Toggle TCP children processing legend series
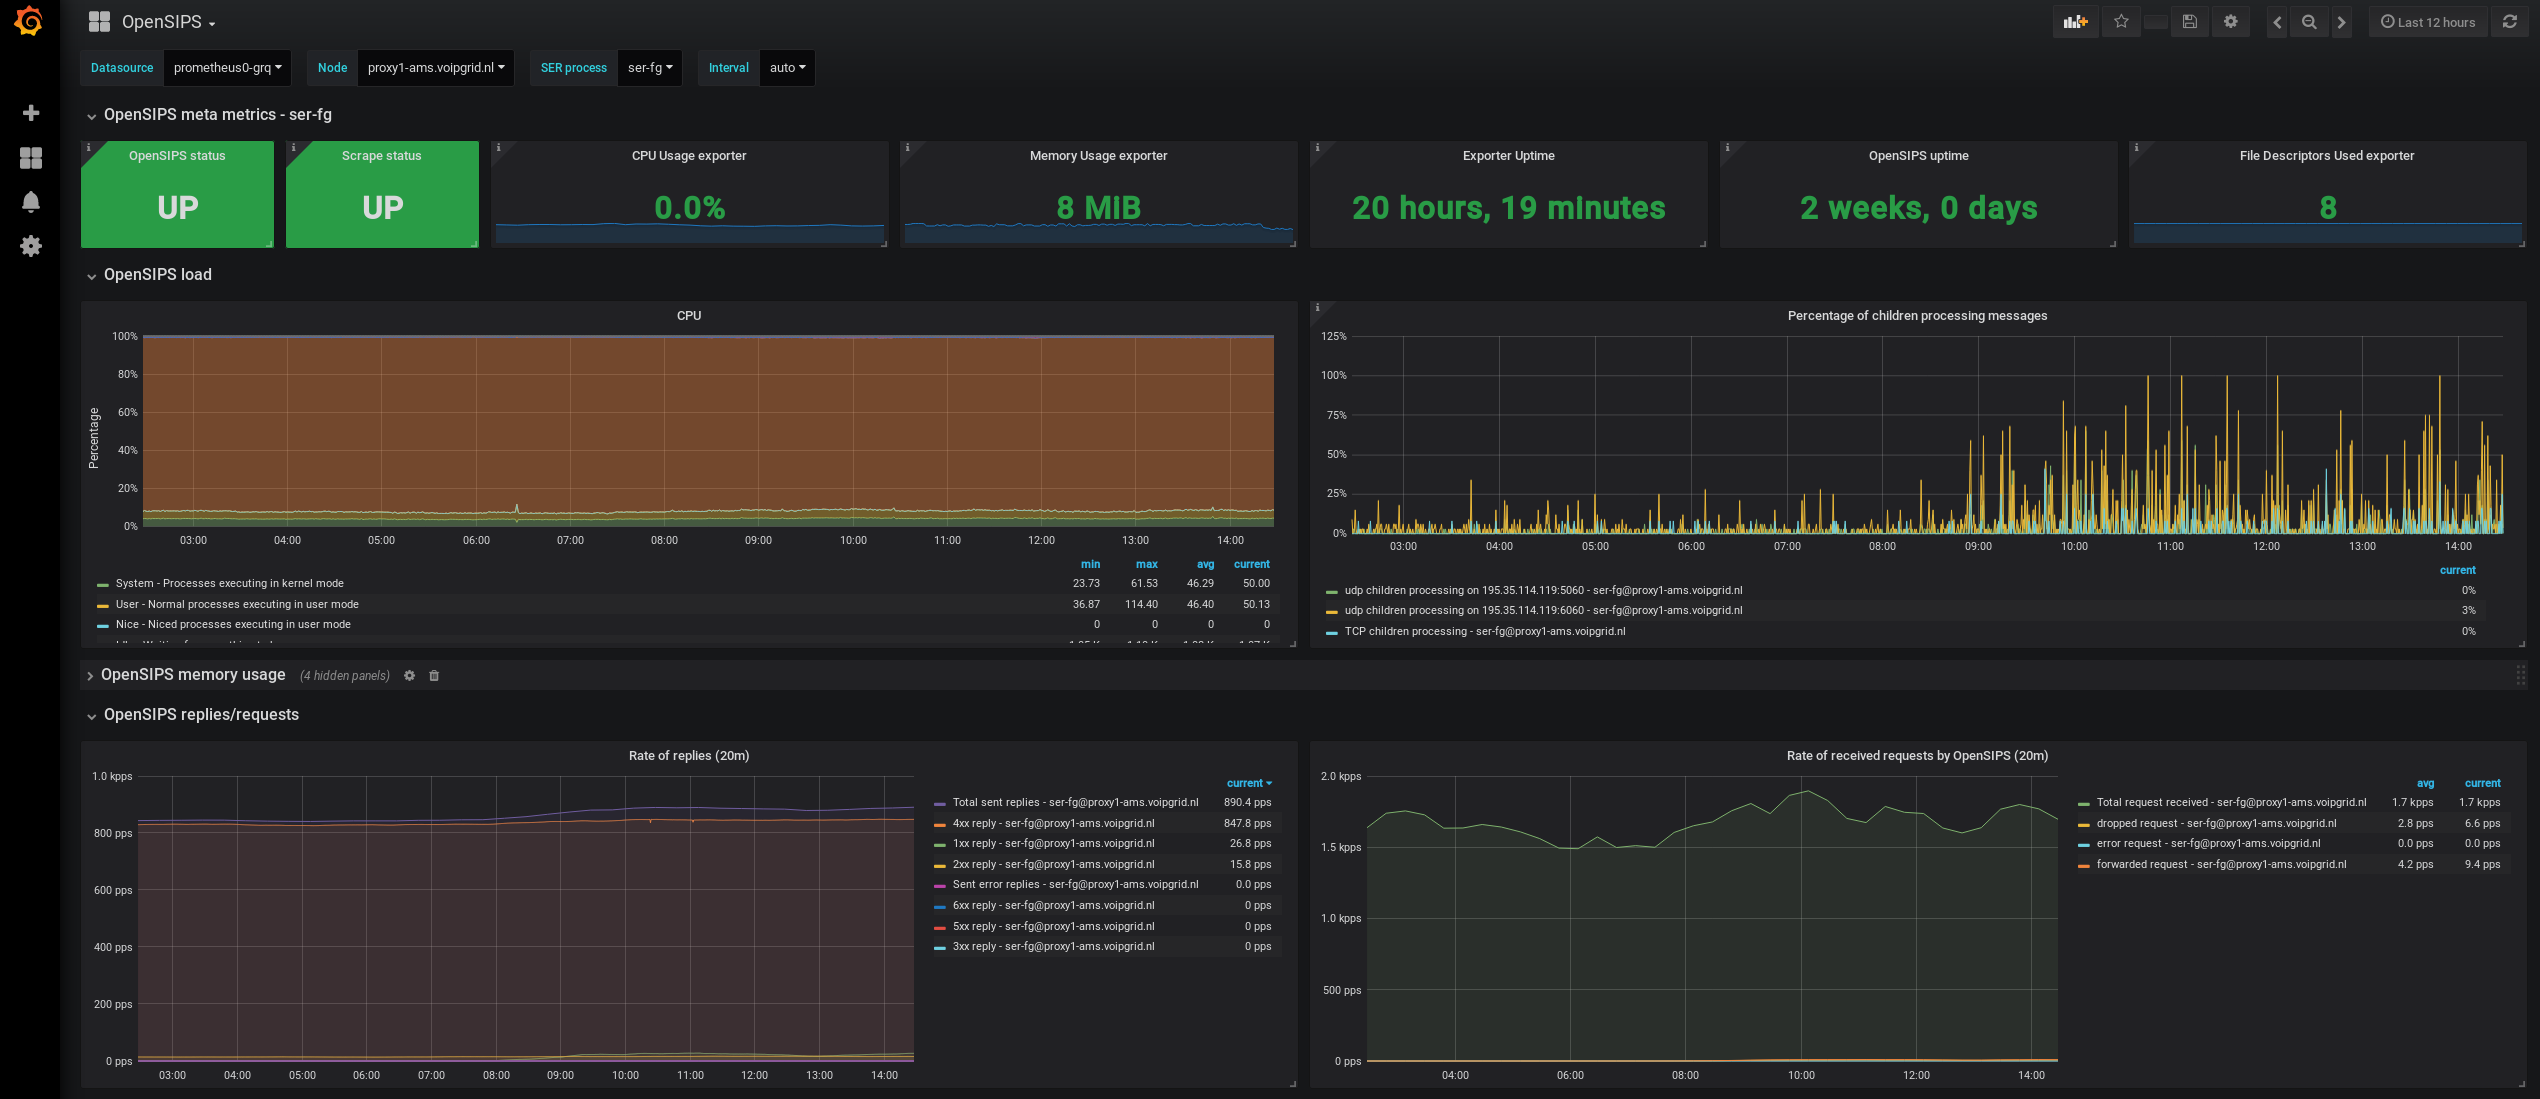The image size is (2540, 1099). (x=1484, y=632)
